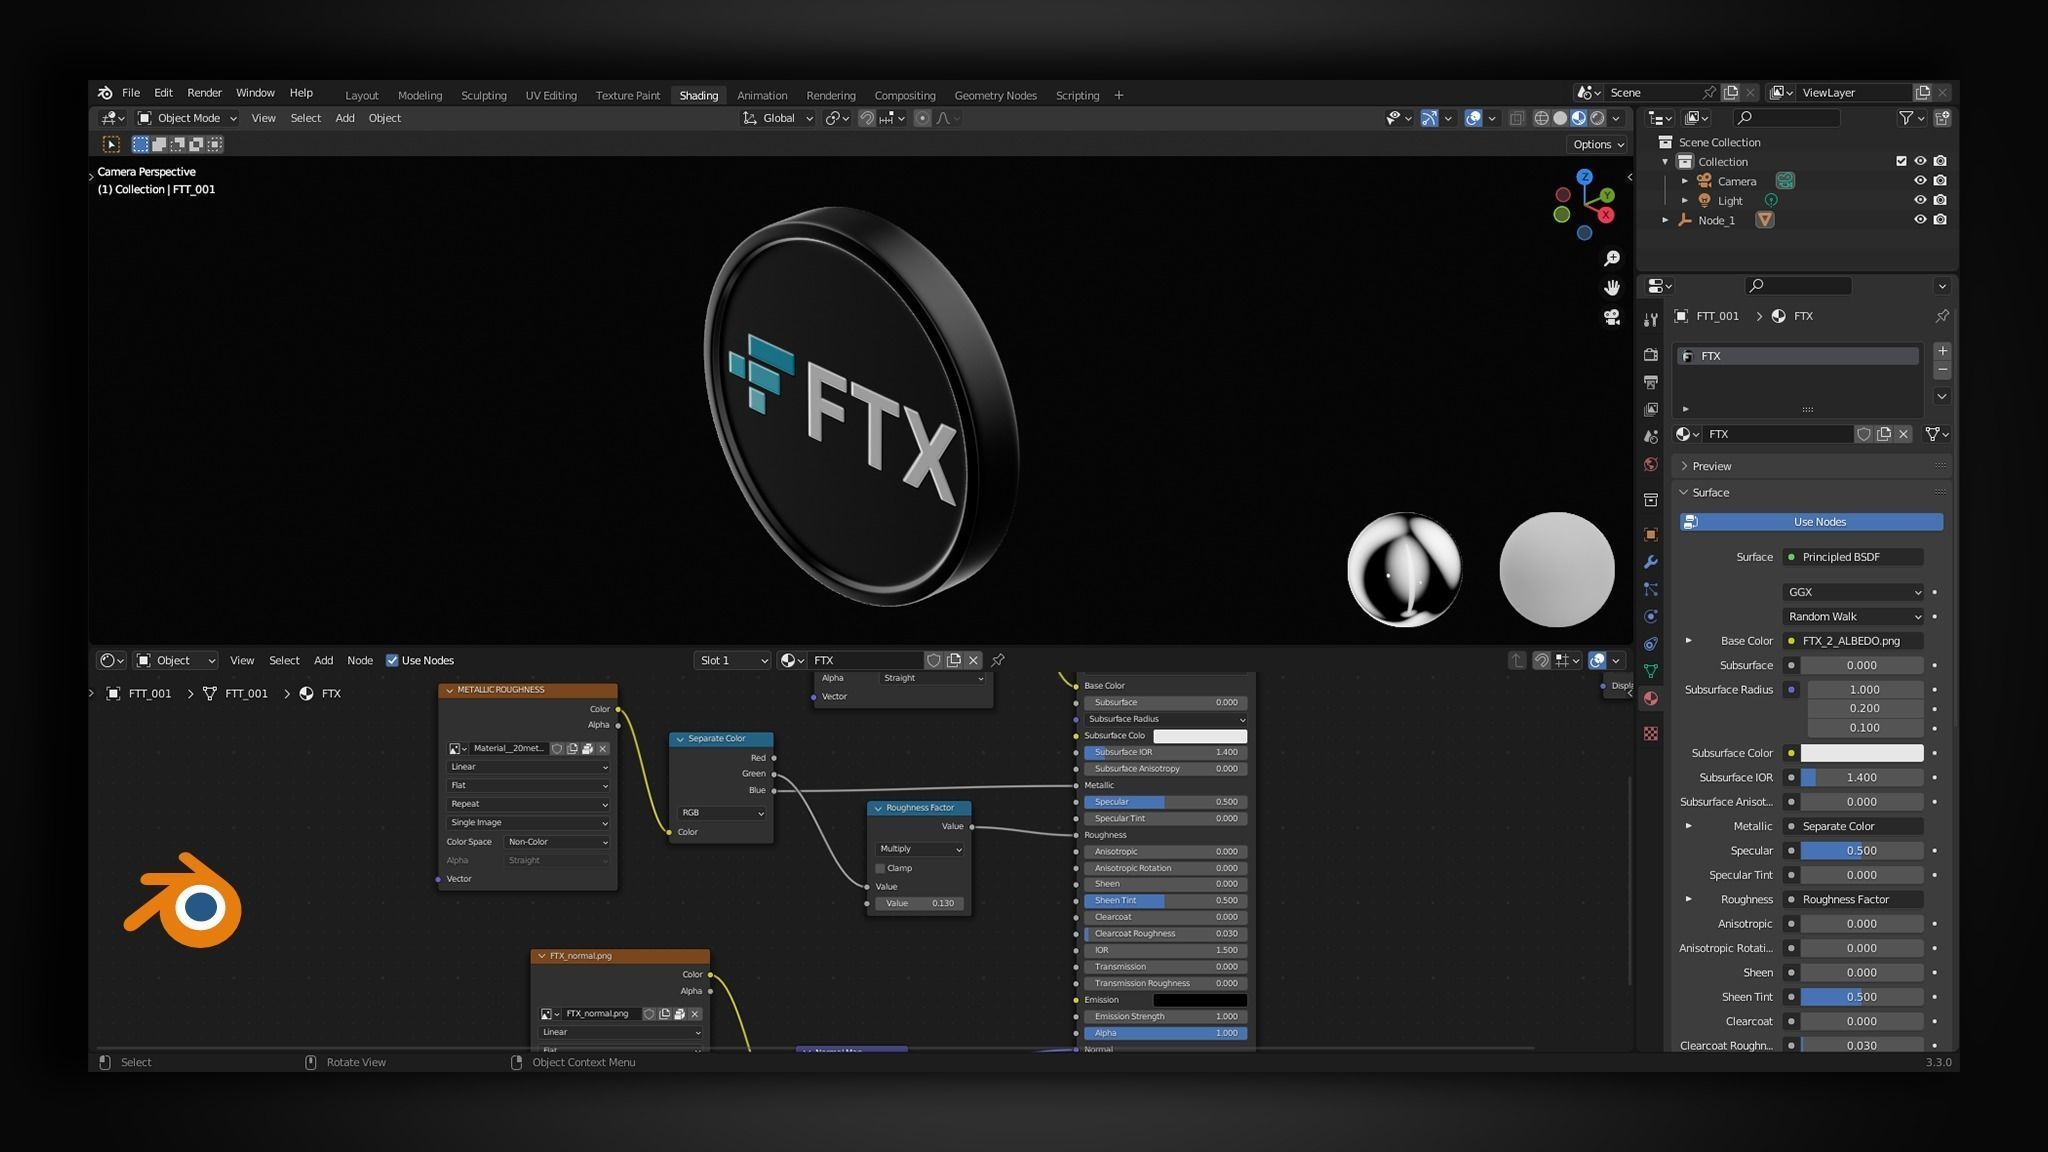Click the Value 0.130 field on Roughness Factor
2048x1152 pixels.
[918, 904]
